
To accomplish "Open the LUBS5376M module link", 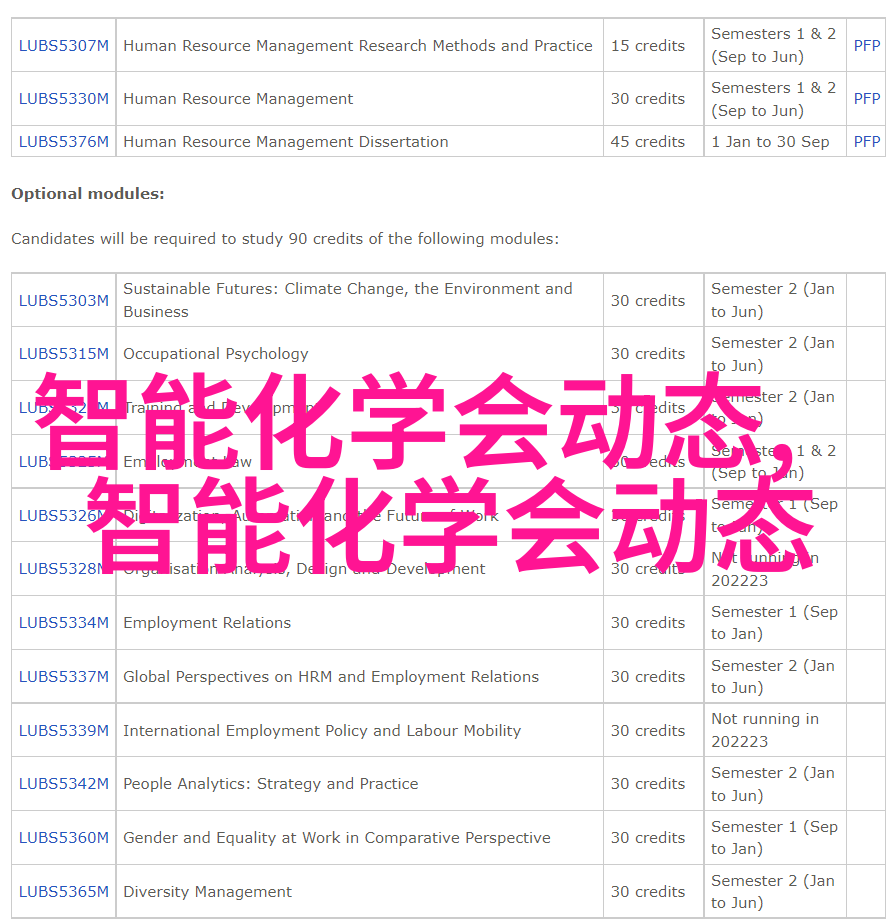I will (x=64, y=142).
